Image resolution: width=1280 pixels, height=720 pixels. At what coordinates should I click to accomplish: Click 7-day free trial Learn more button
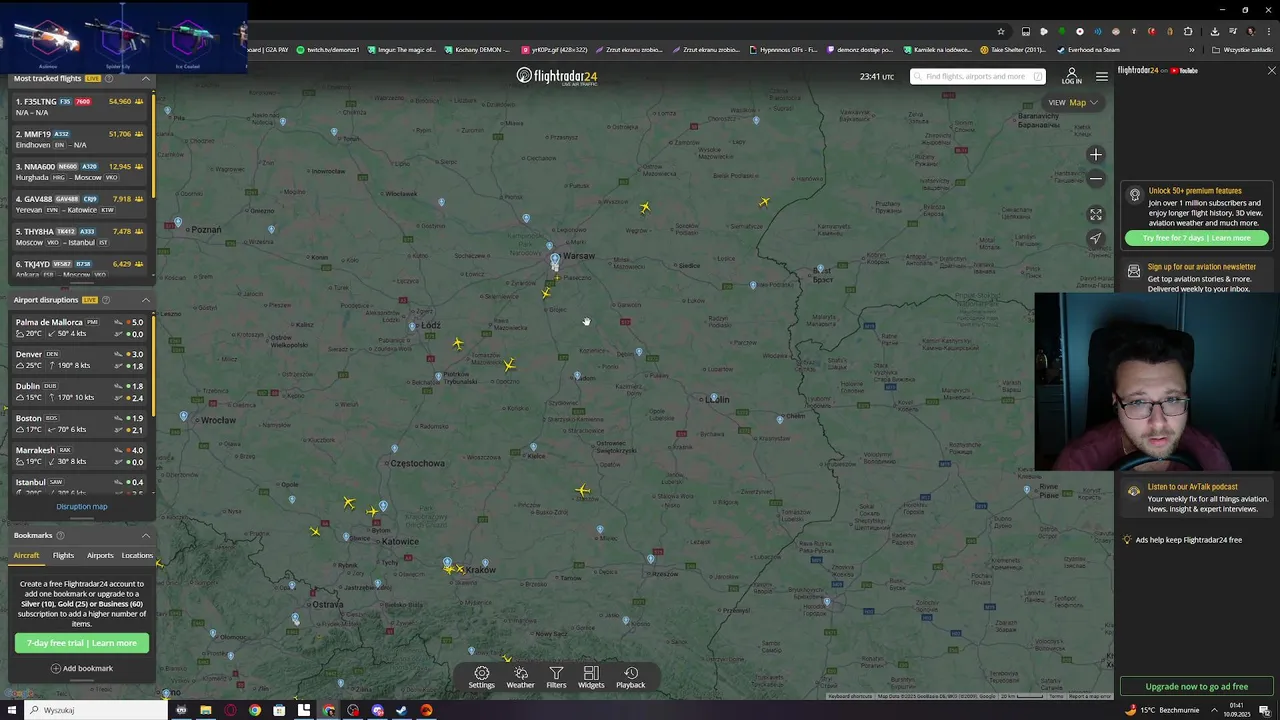coord(82,643)
